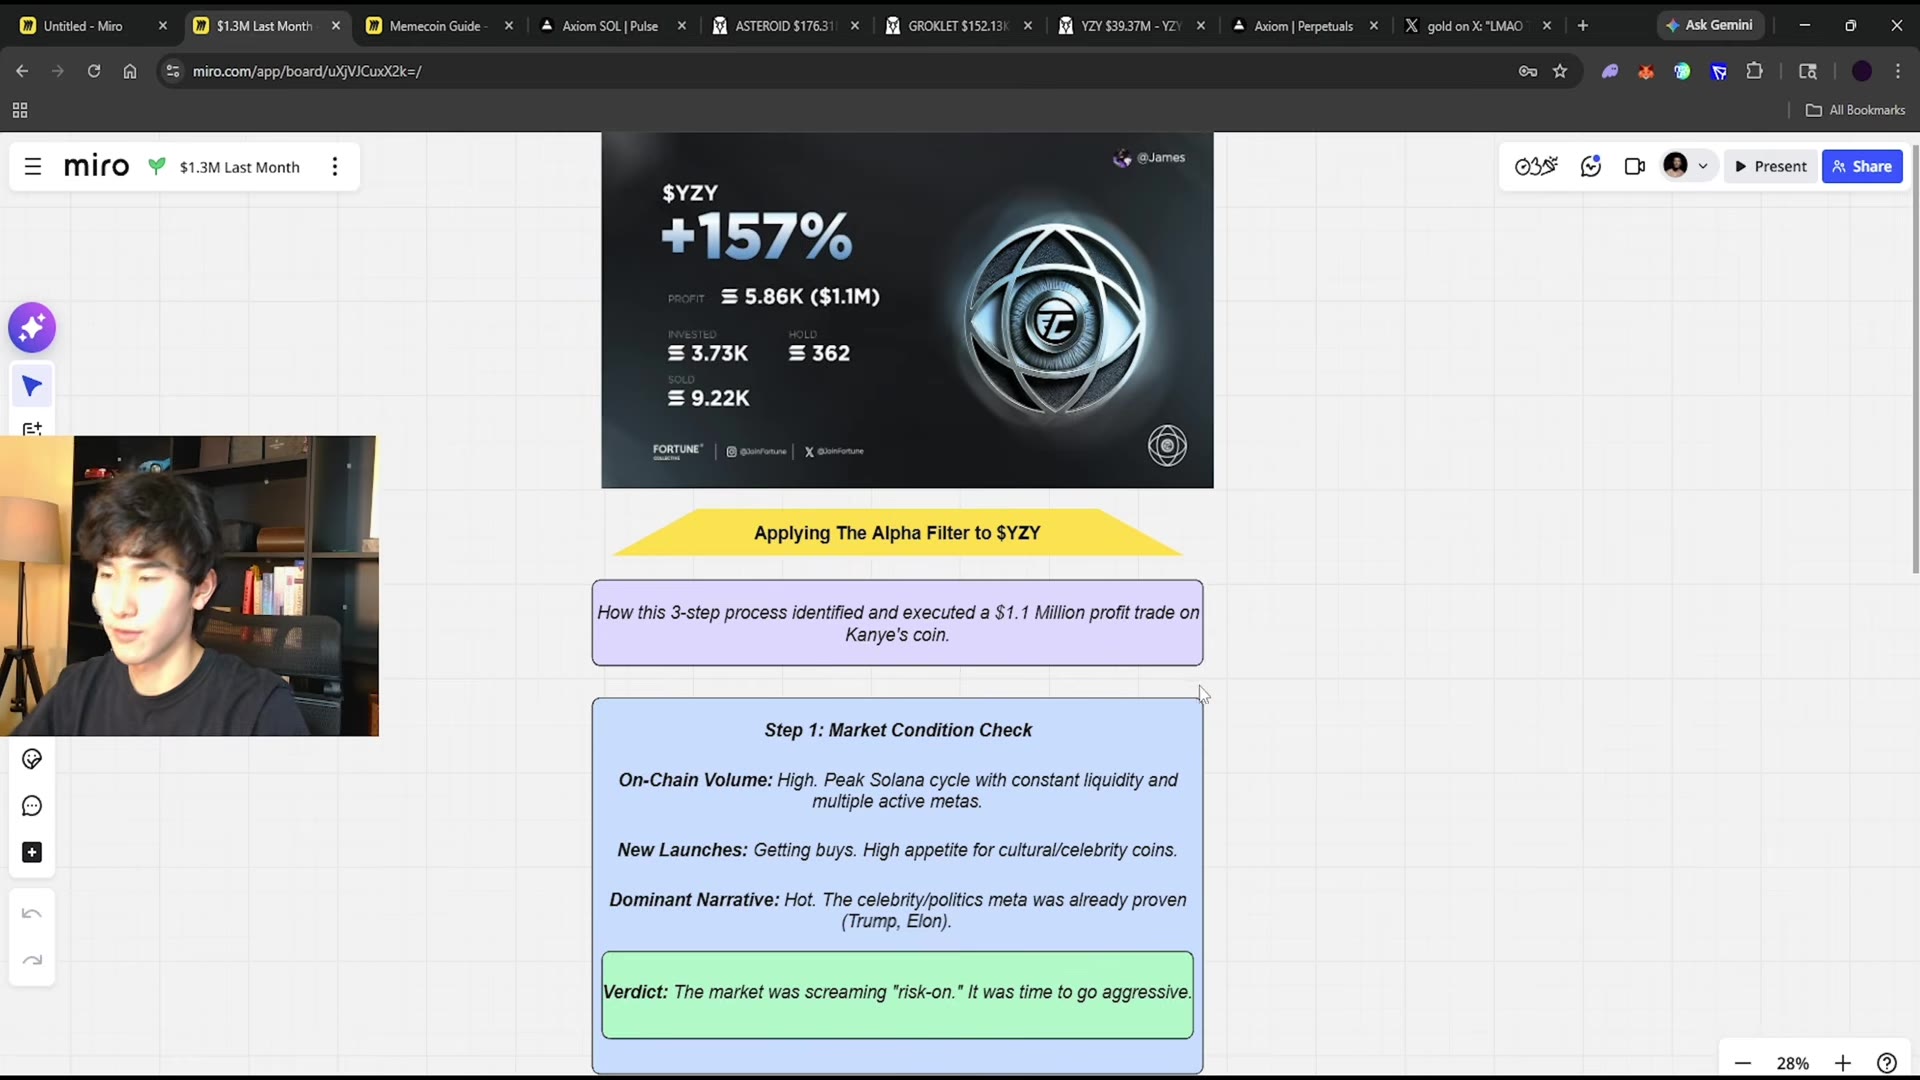Select the $YZY +157% profit card image
This screenshot has height=1080, width=1920.
click(907, 310)
